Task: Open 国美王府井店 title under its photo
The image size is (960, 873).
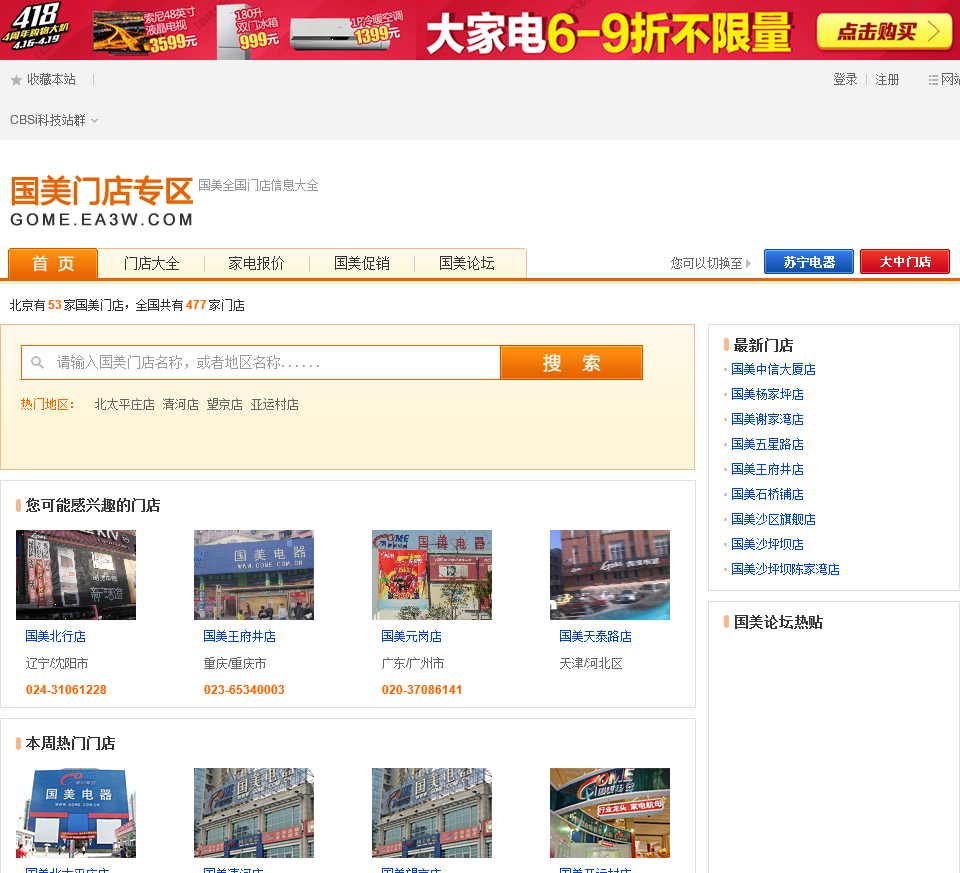Action: (x=239, y=637)
